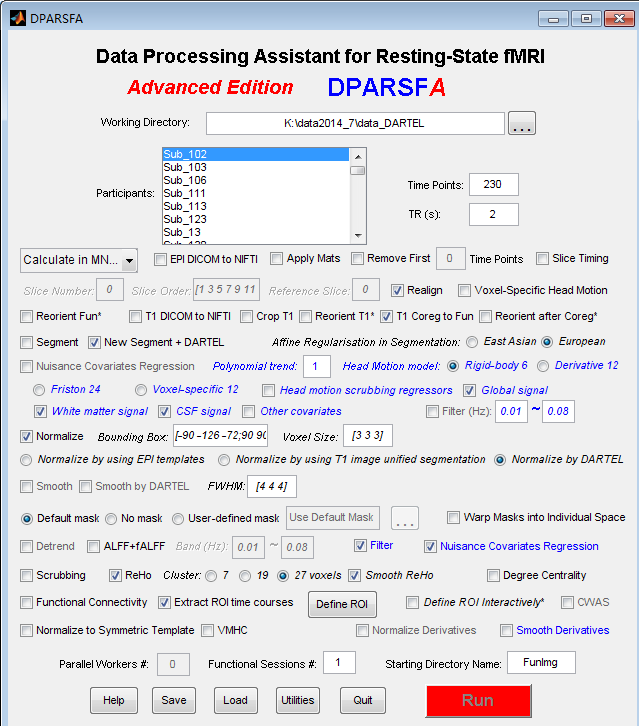Uncheck CSF signal checkbox
Viewport: 639px width, 726px height.
164,411
